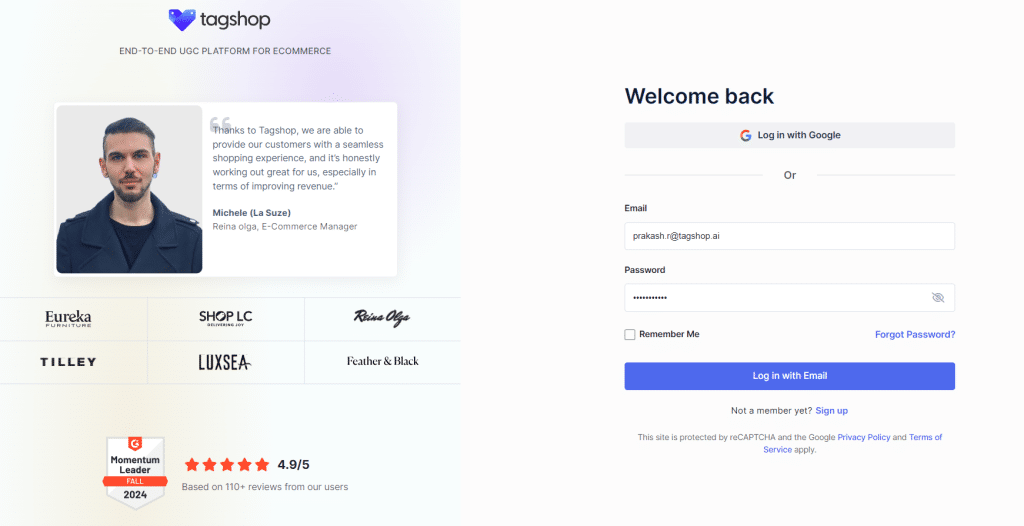Click the Luxsea brand logo

pyautogui.click(x=225, y=362)
